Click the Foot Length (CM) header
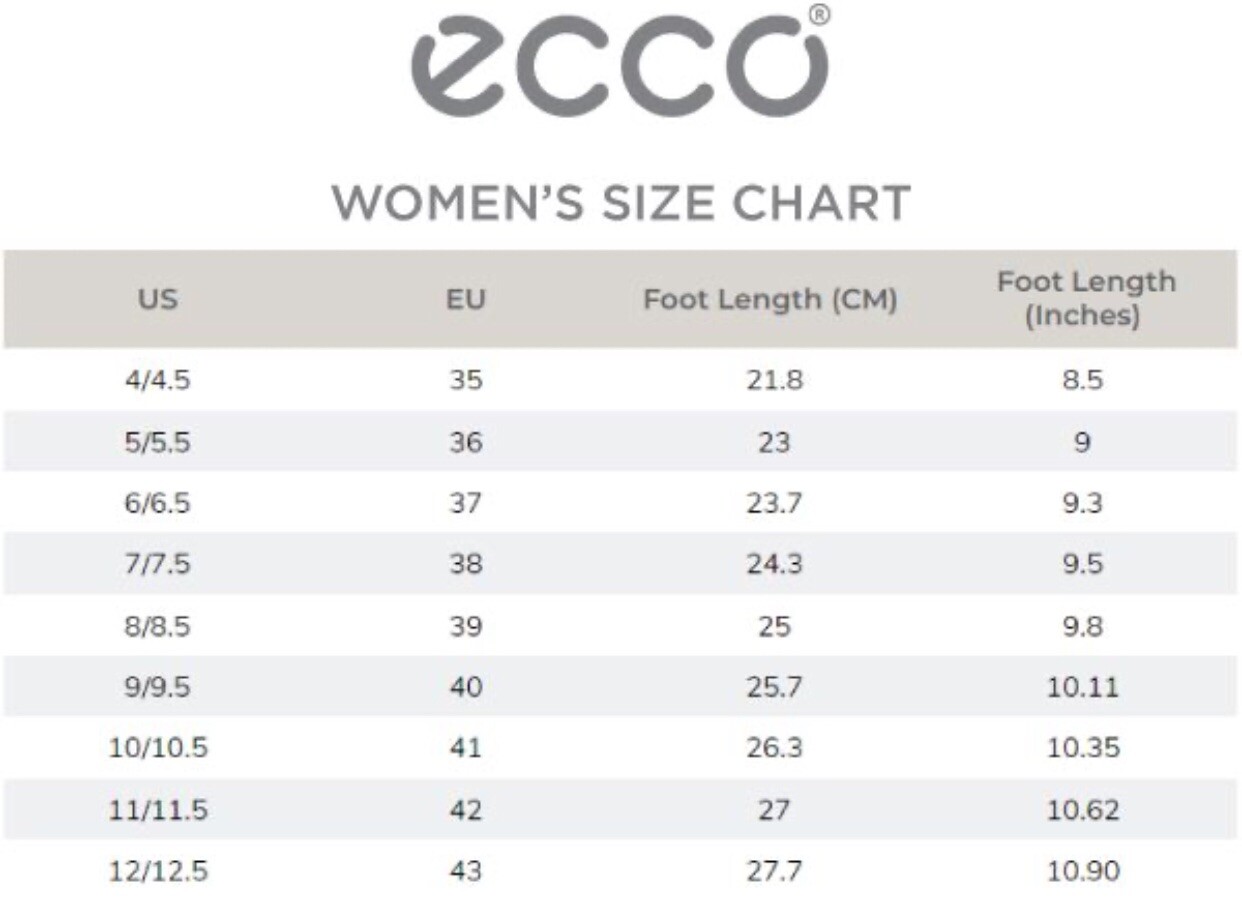The image size is (1242, 911). coord(770,298)
